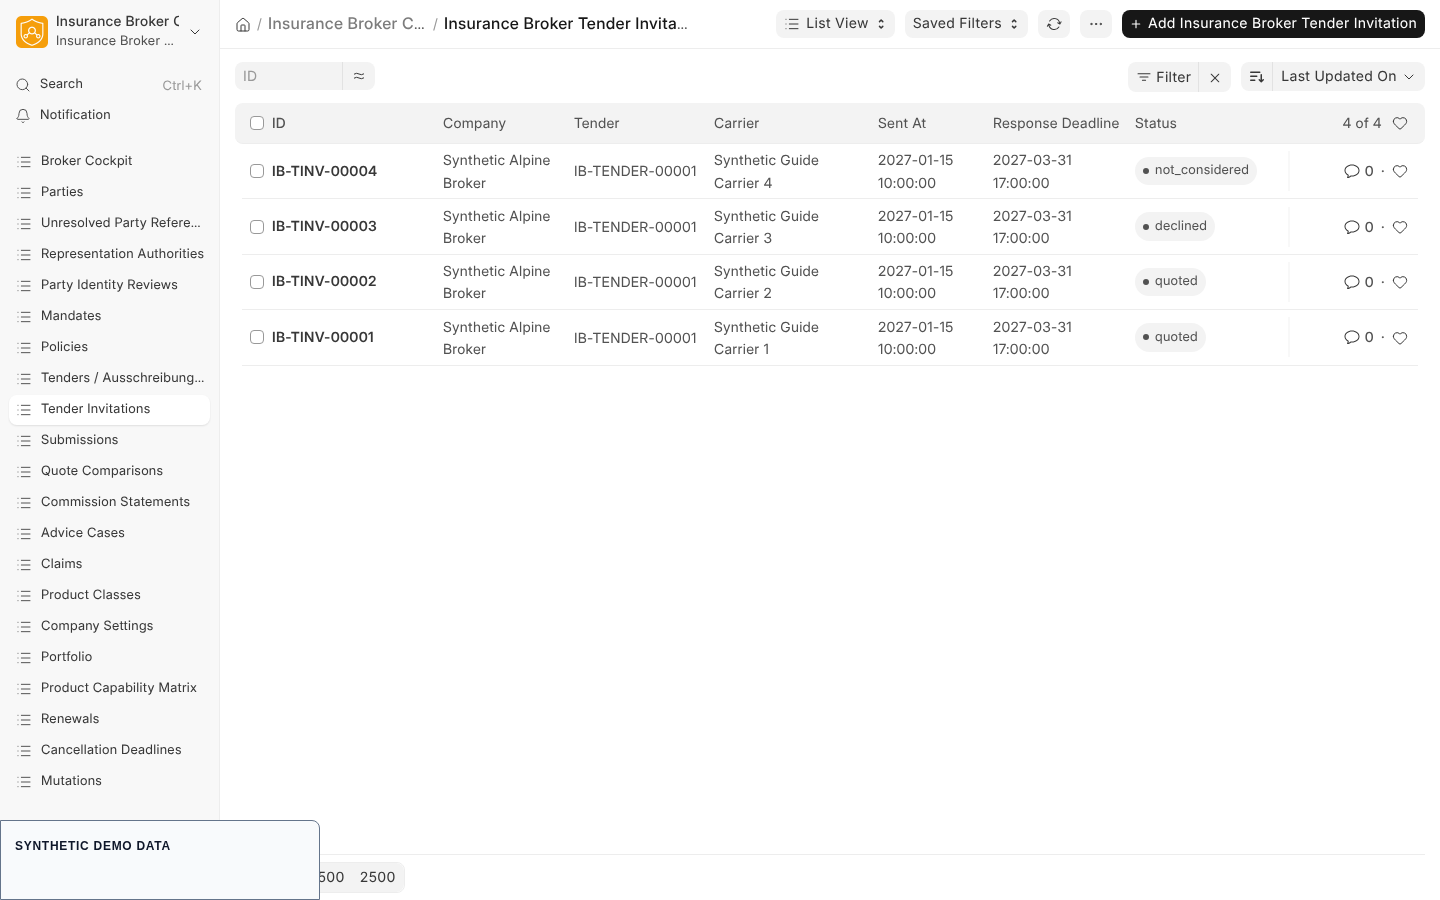Tick the checkbox for IB-TINV-00004

(x=257, y=171)
